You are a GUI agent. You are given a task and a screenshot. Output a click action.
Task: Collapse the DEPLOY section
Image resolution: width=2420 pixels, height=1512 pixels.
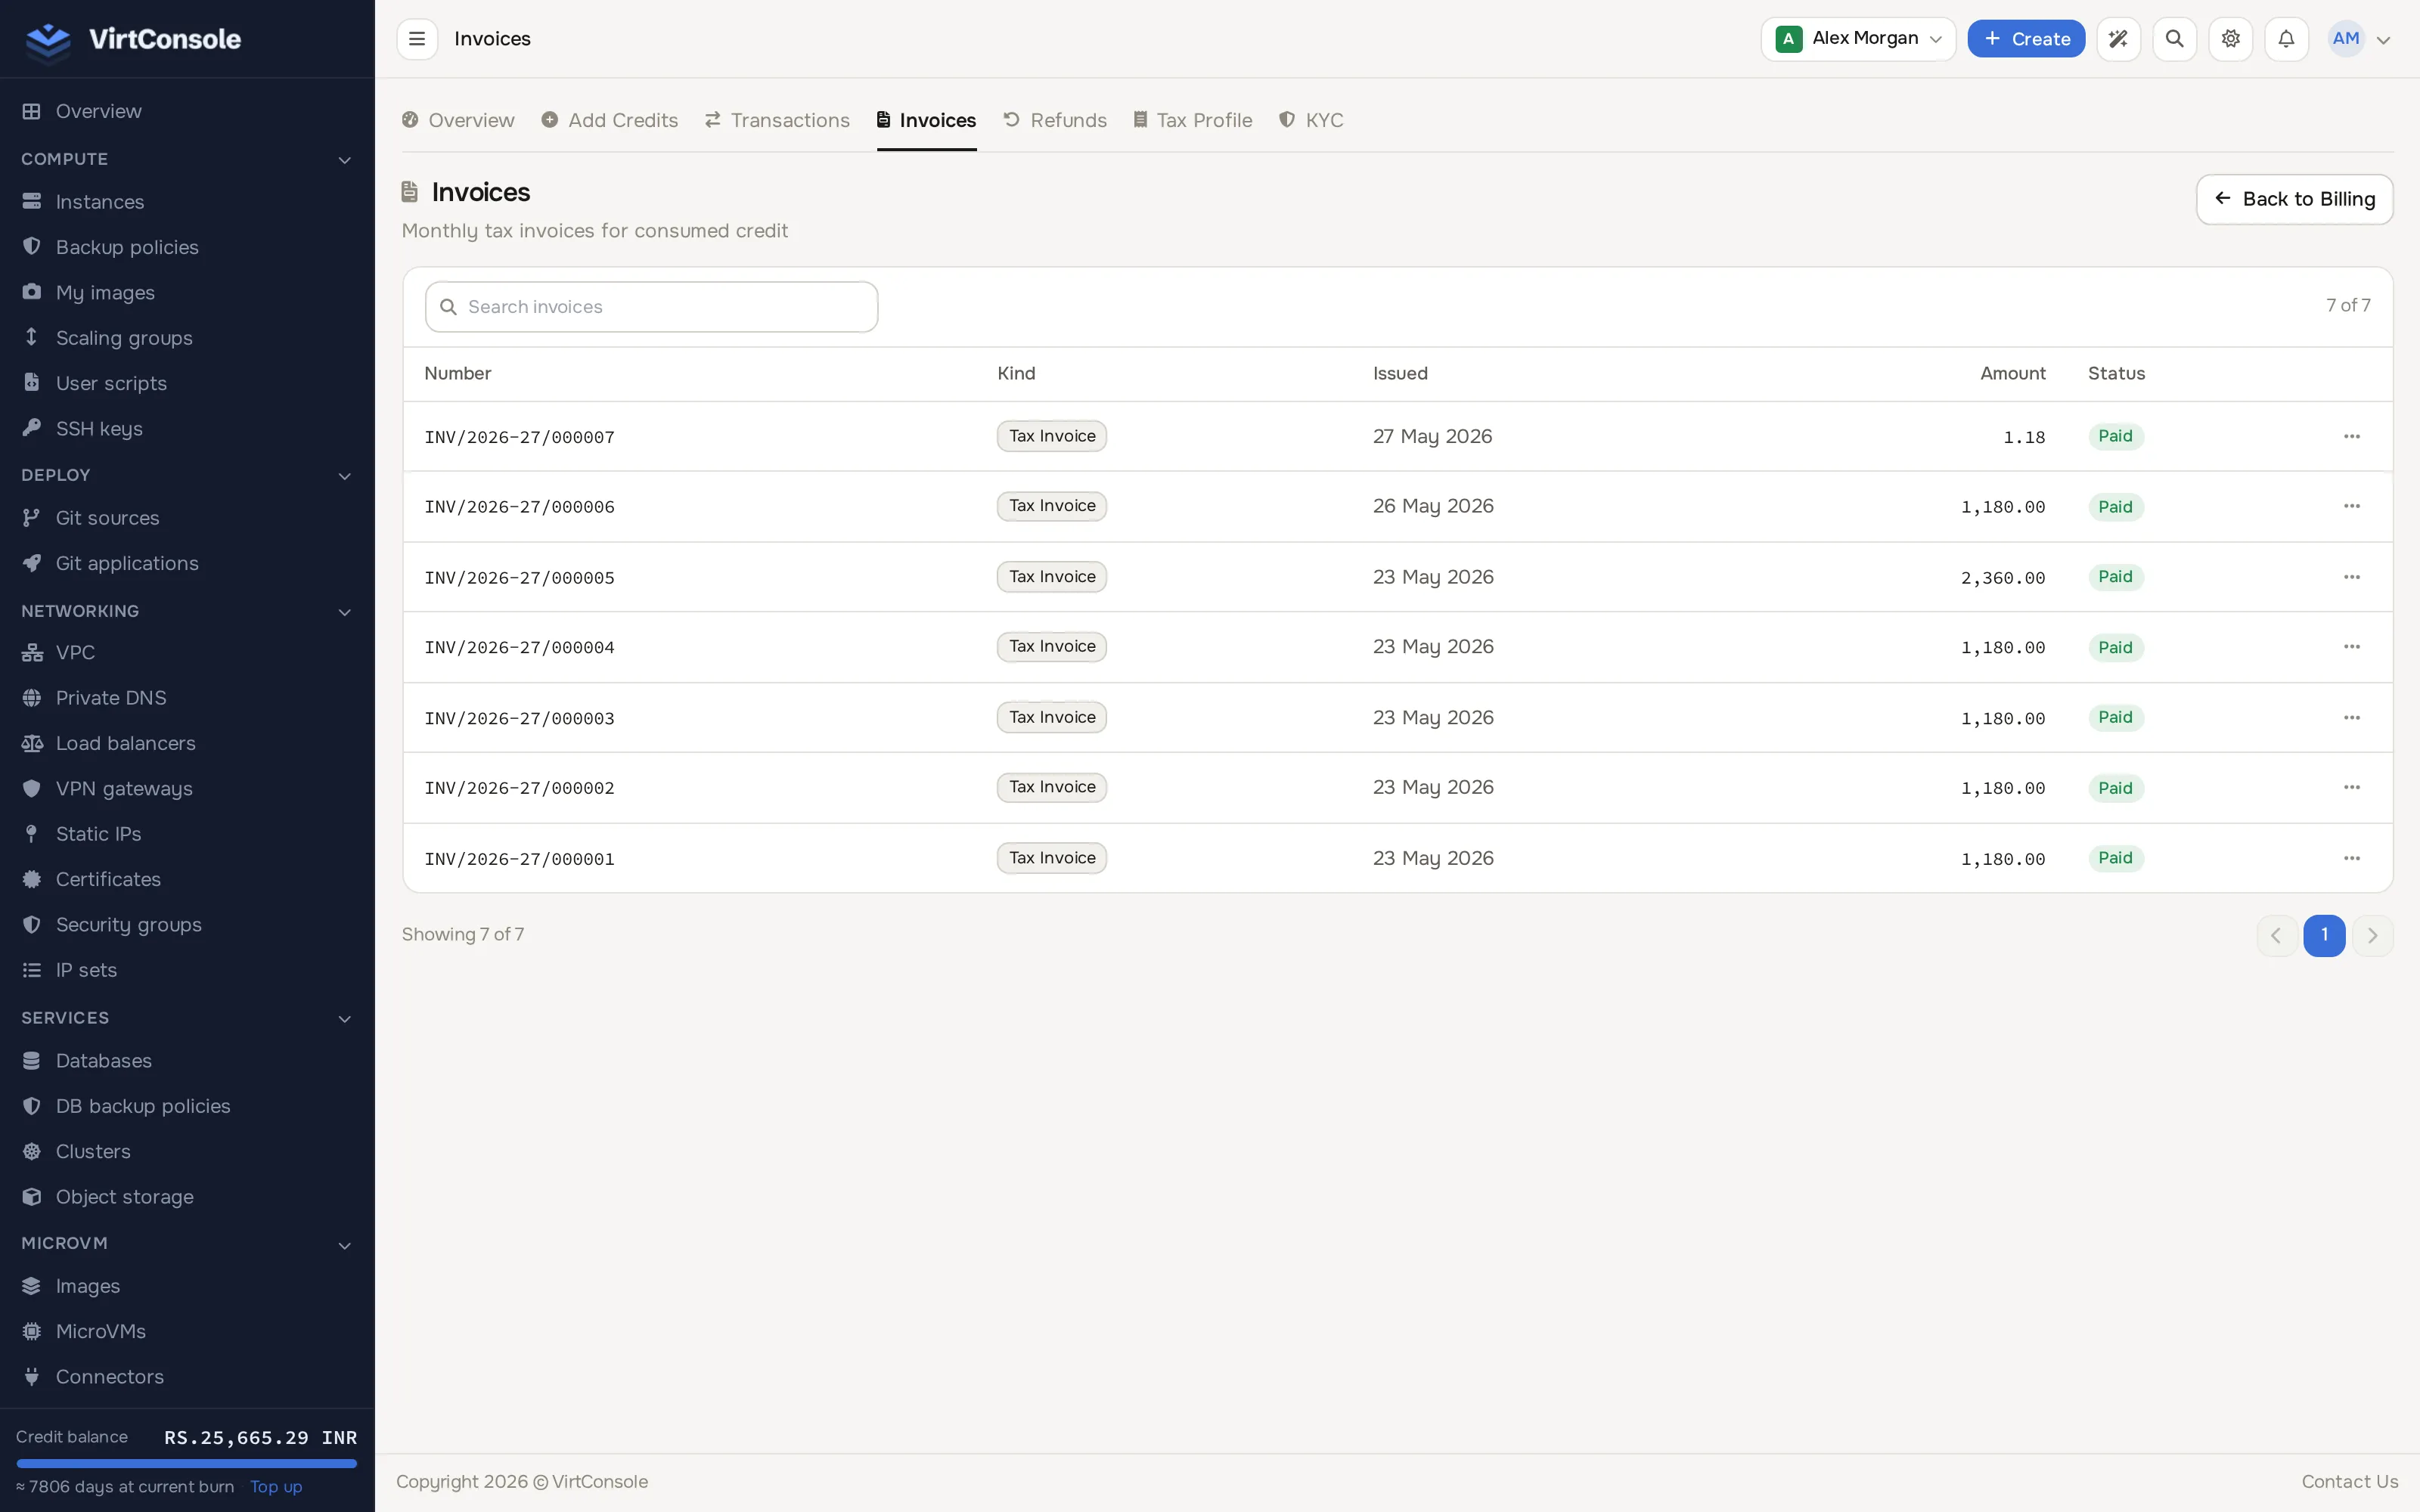coord(345,476)
